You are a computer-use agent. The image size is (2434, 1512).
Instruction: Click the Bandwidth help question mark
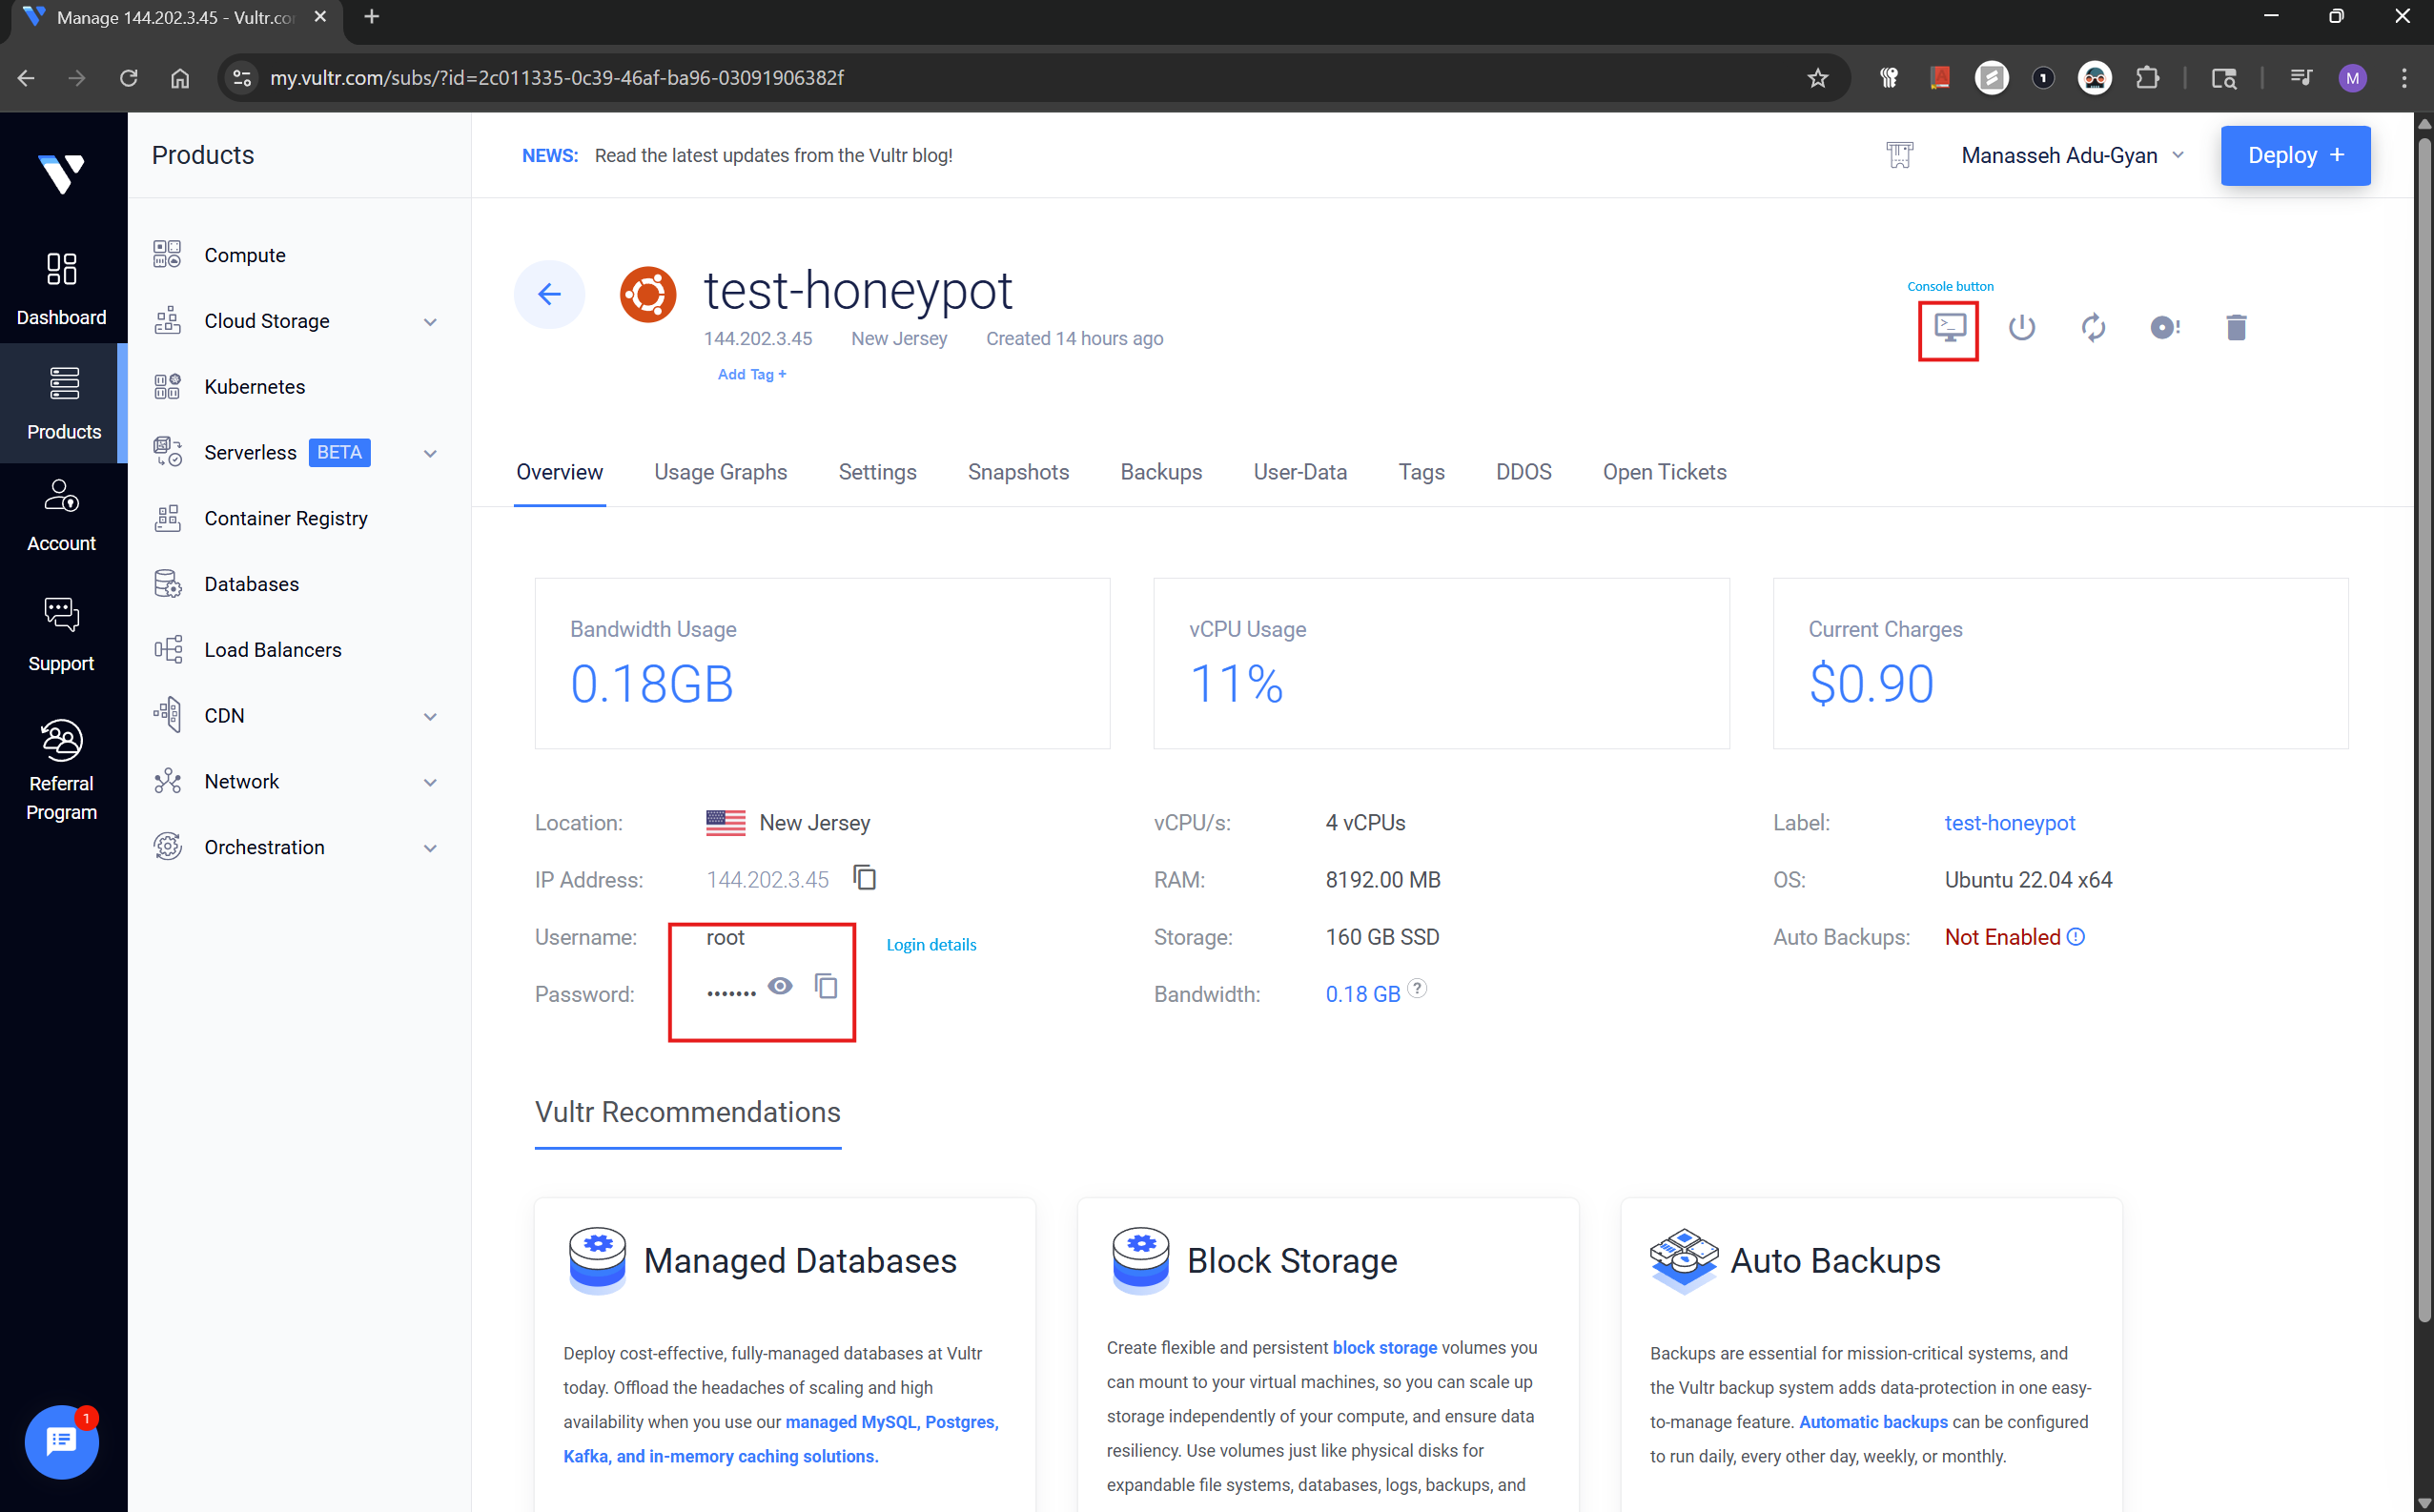1417,988
